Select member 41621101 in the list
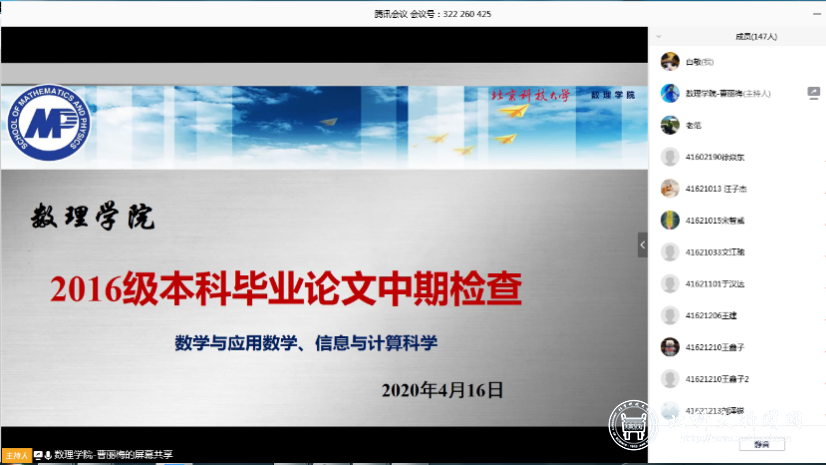Viewport: 826px width, 465px height. coord(715,283)
